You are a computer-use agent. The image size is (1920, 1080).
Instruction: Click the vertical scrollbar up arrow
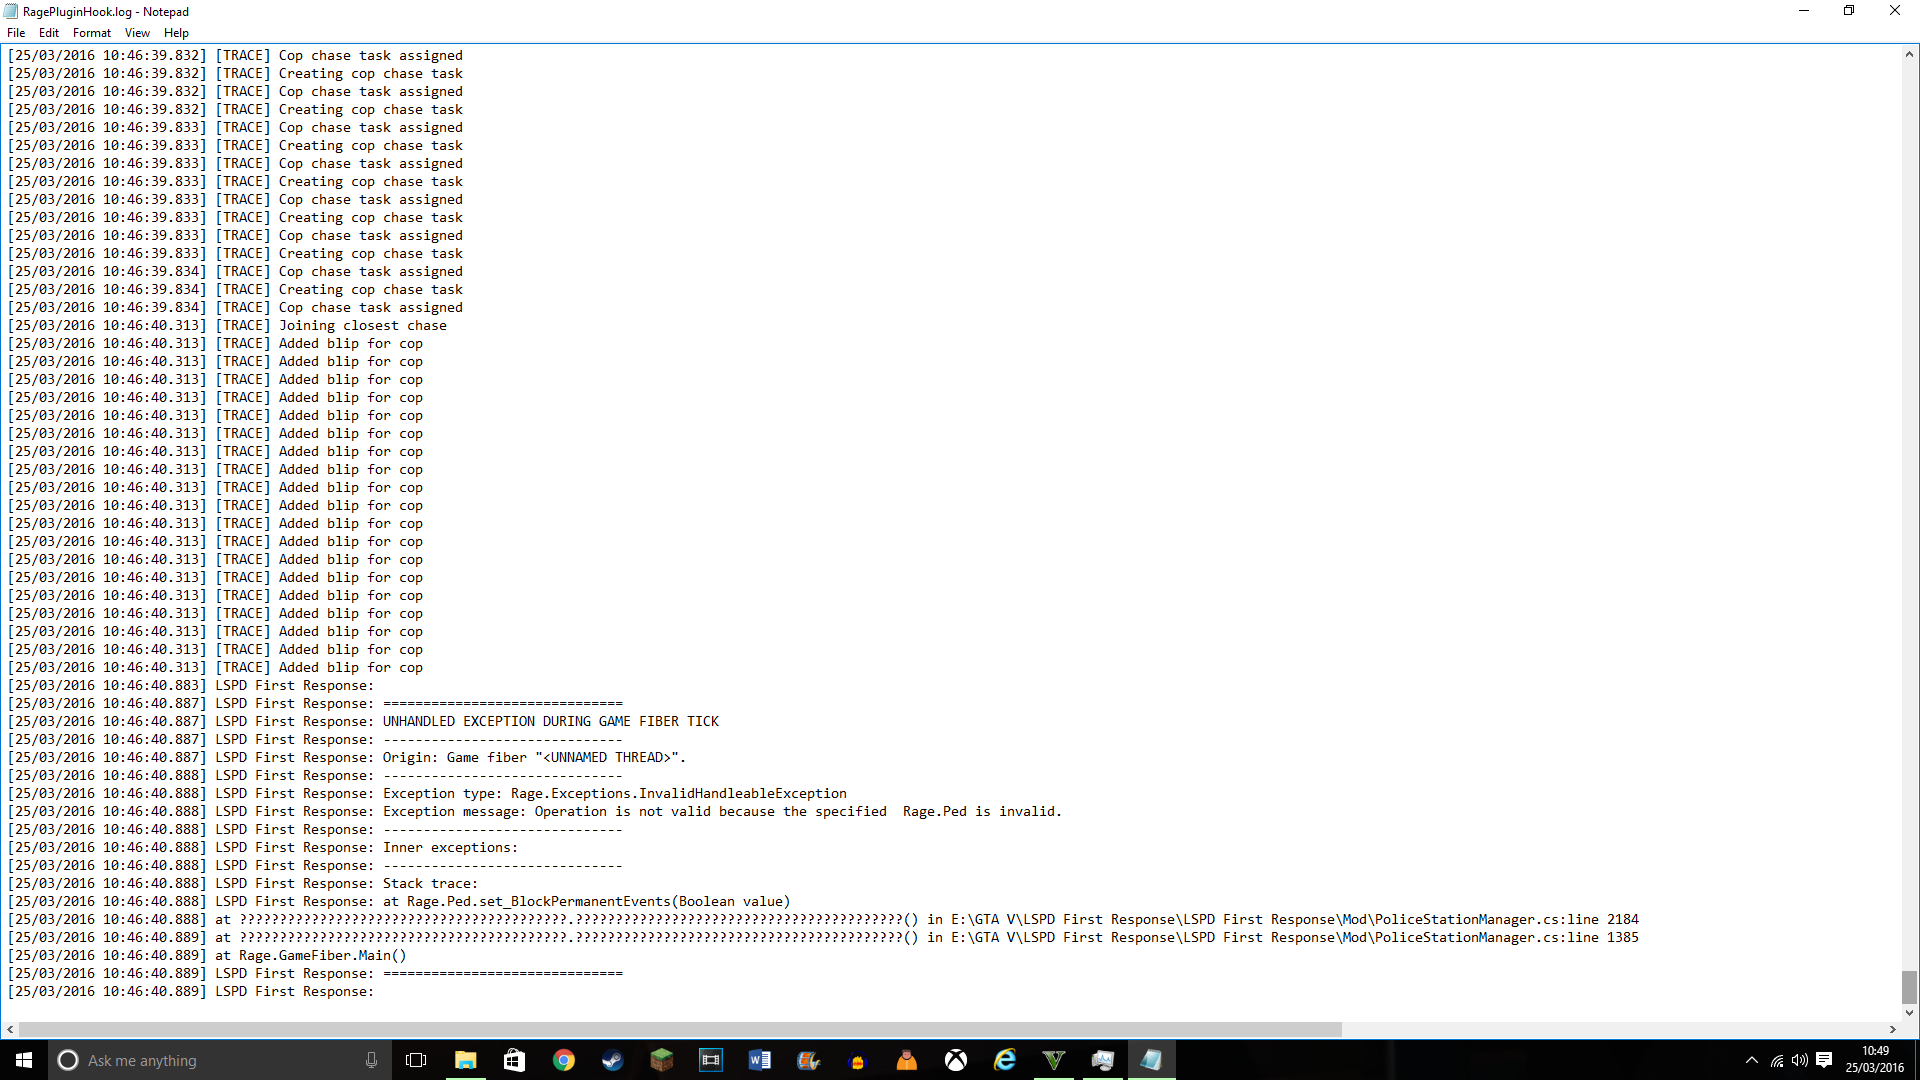coord(1909,55)
